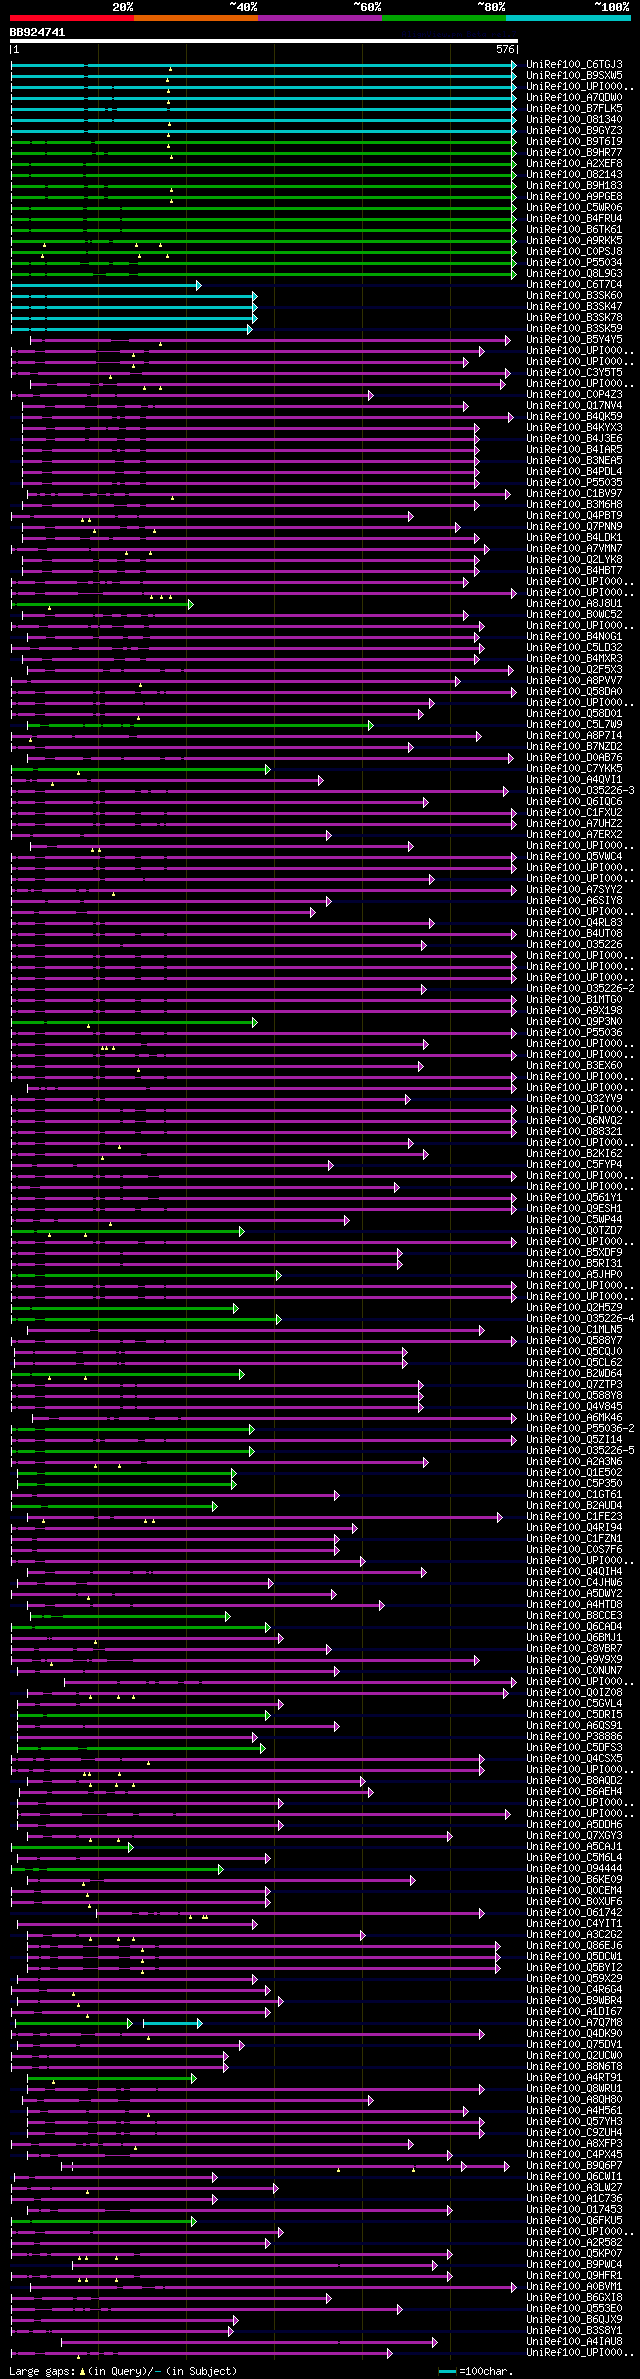This screenshot has width=640, height=2379.
Task: Select hit UniRef100_B3SK59
Action: point(574,329)
